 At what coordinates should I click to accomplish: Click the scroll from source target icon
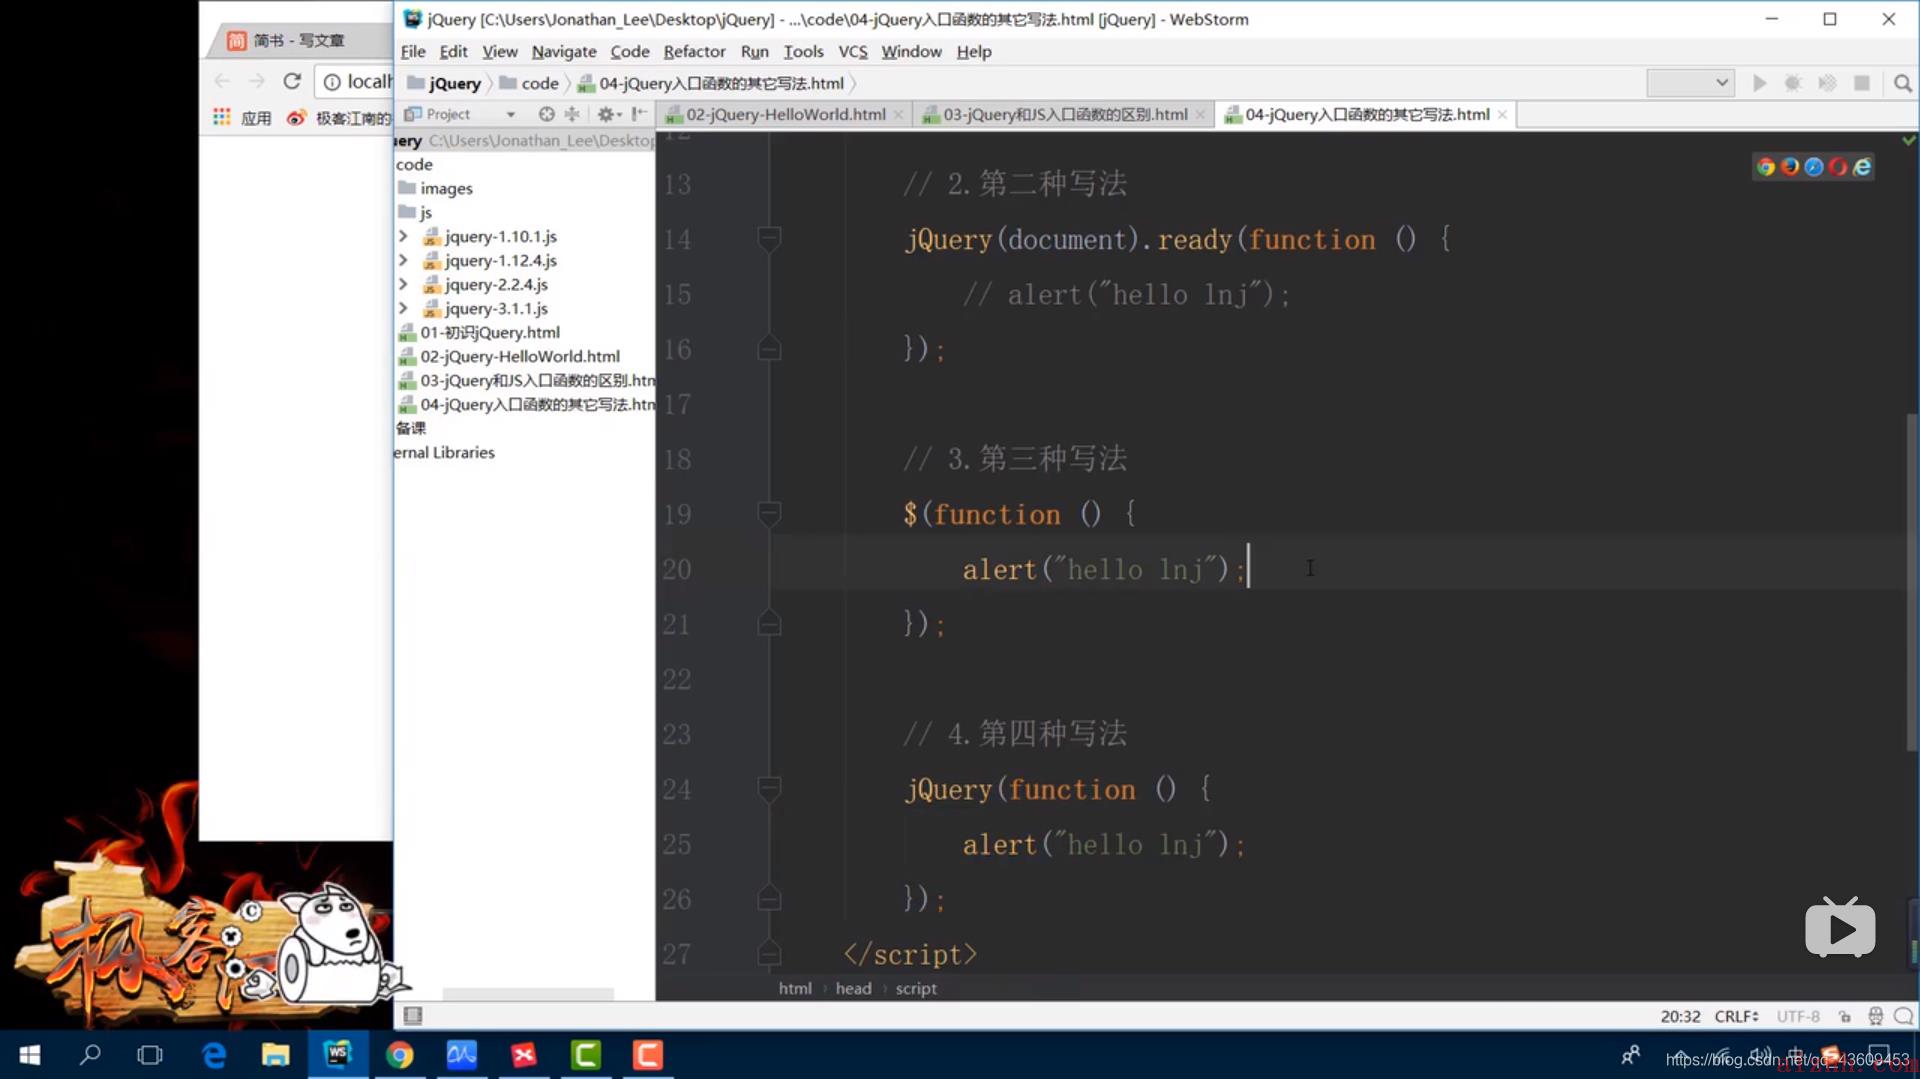546,114
